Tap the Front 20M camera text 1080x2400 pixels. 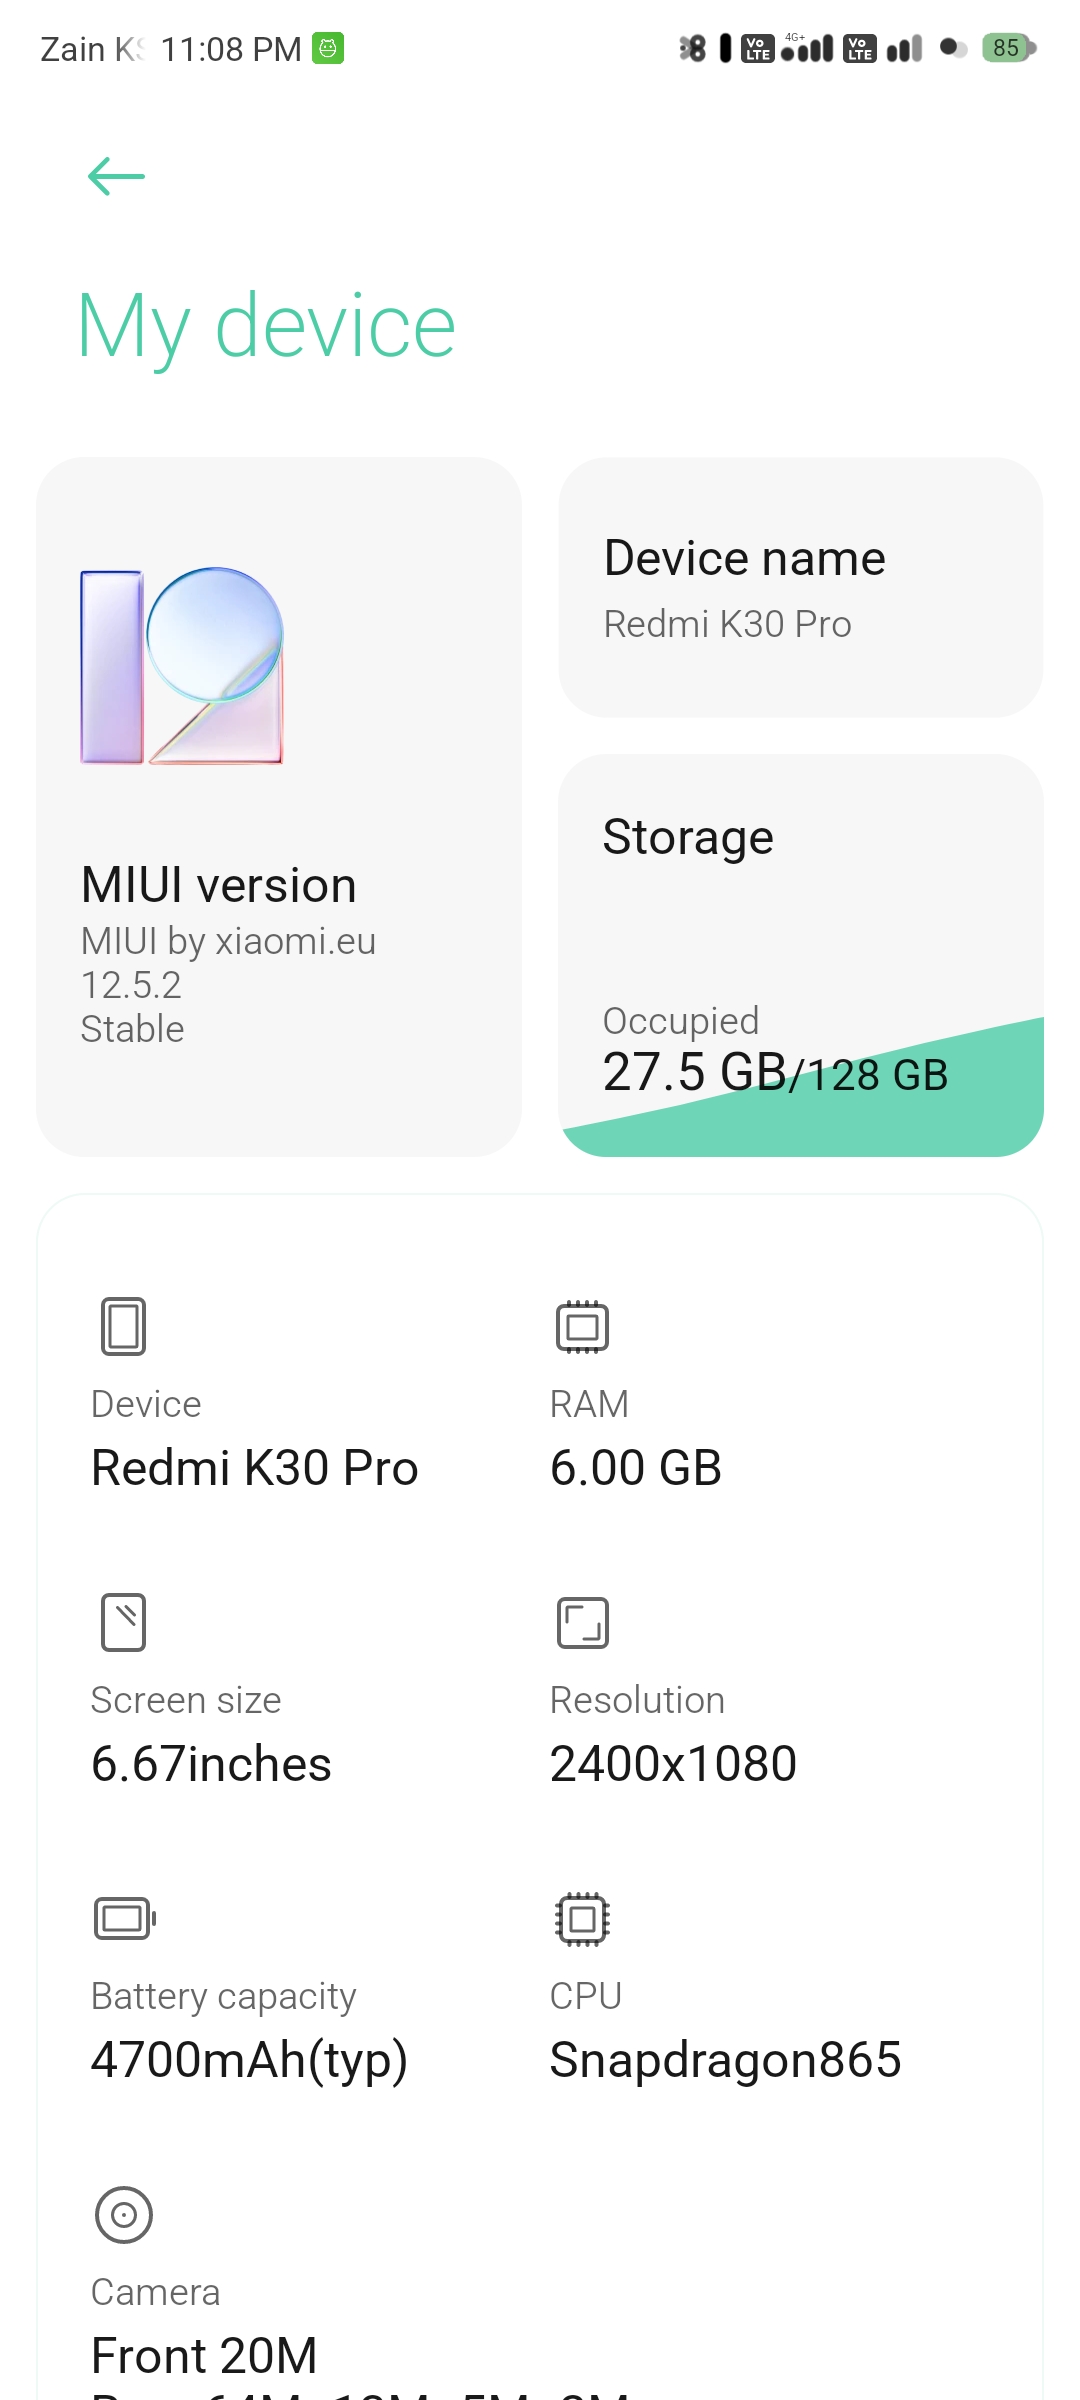pos(204,2355)
